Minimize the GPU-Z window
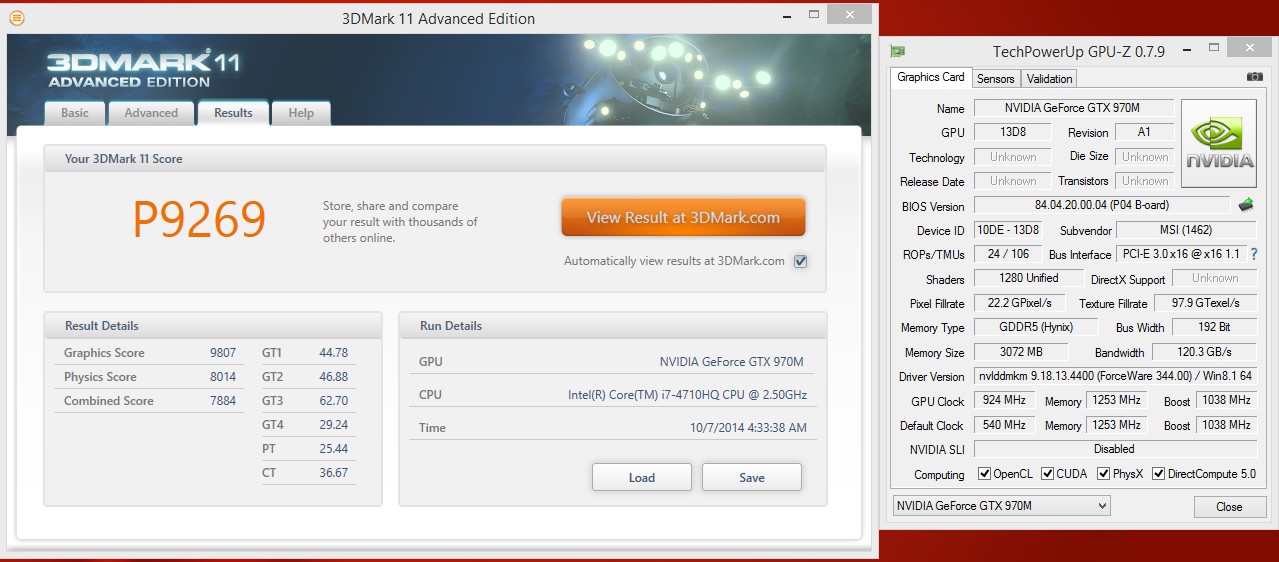1279x562 pixels. [1186, 49]
